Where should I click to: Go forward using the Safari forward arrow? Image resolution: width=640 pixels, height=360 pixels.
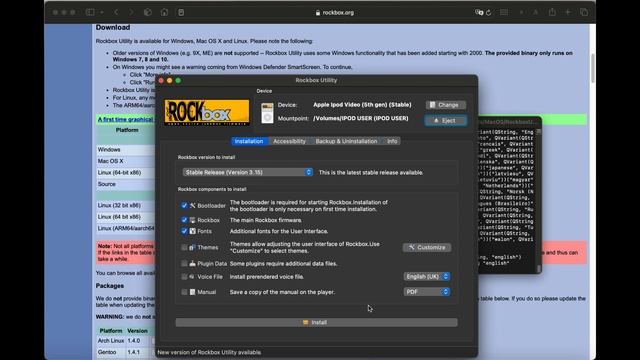(x=131, y=12)
